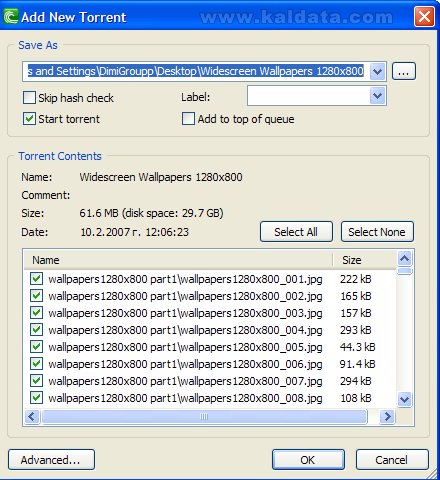Click the size text '61.6 MB'
Screen dimensions: 440x480
[99, 213]
